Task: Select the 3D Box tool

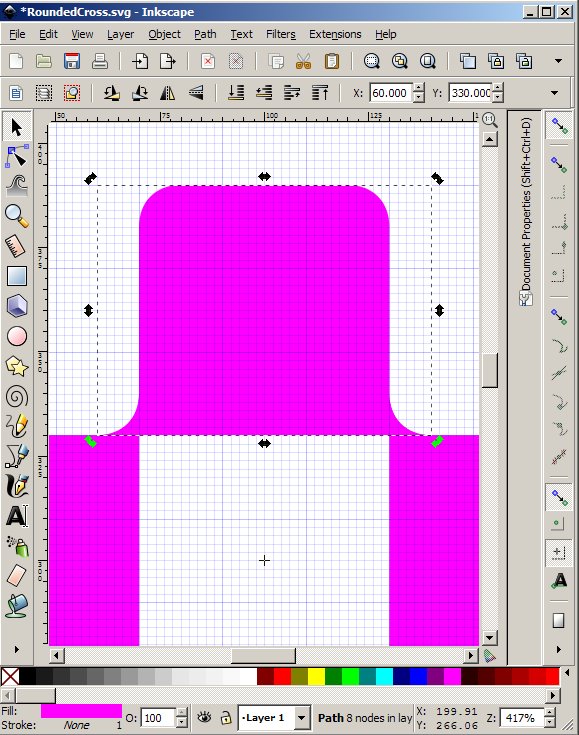Action: [x=17, y=306]
